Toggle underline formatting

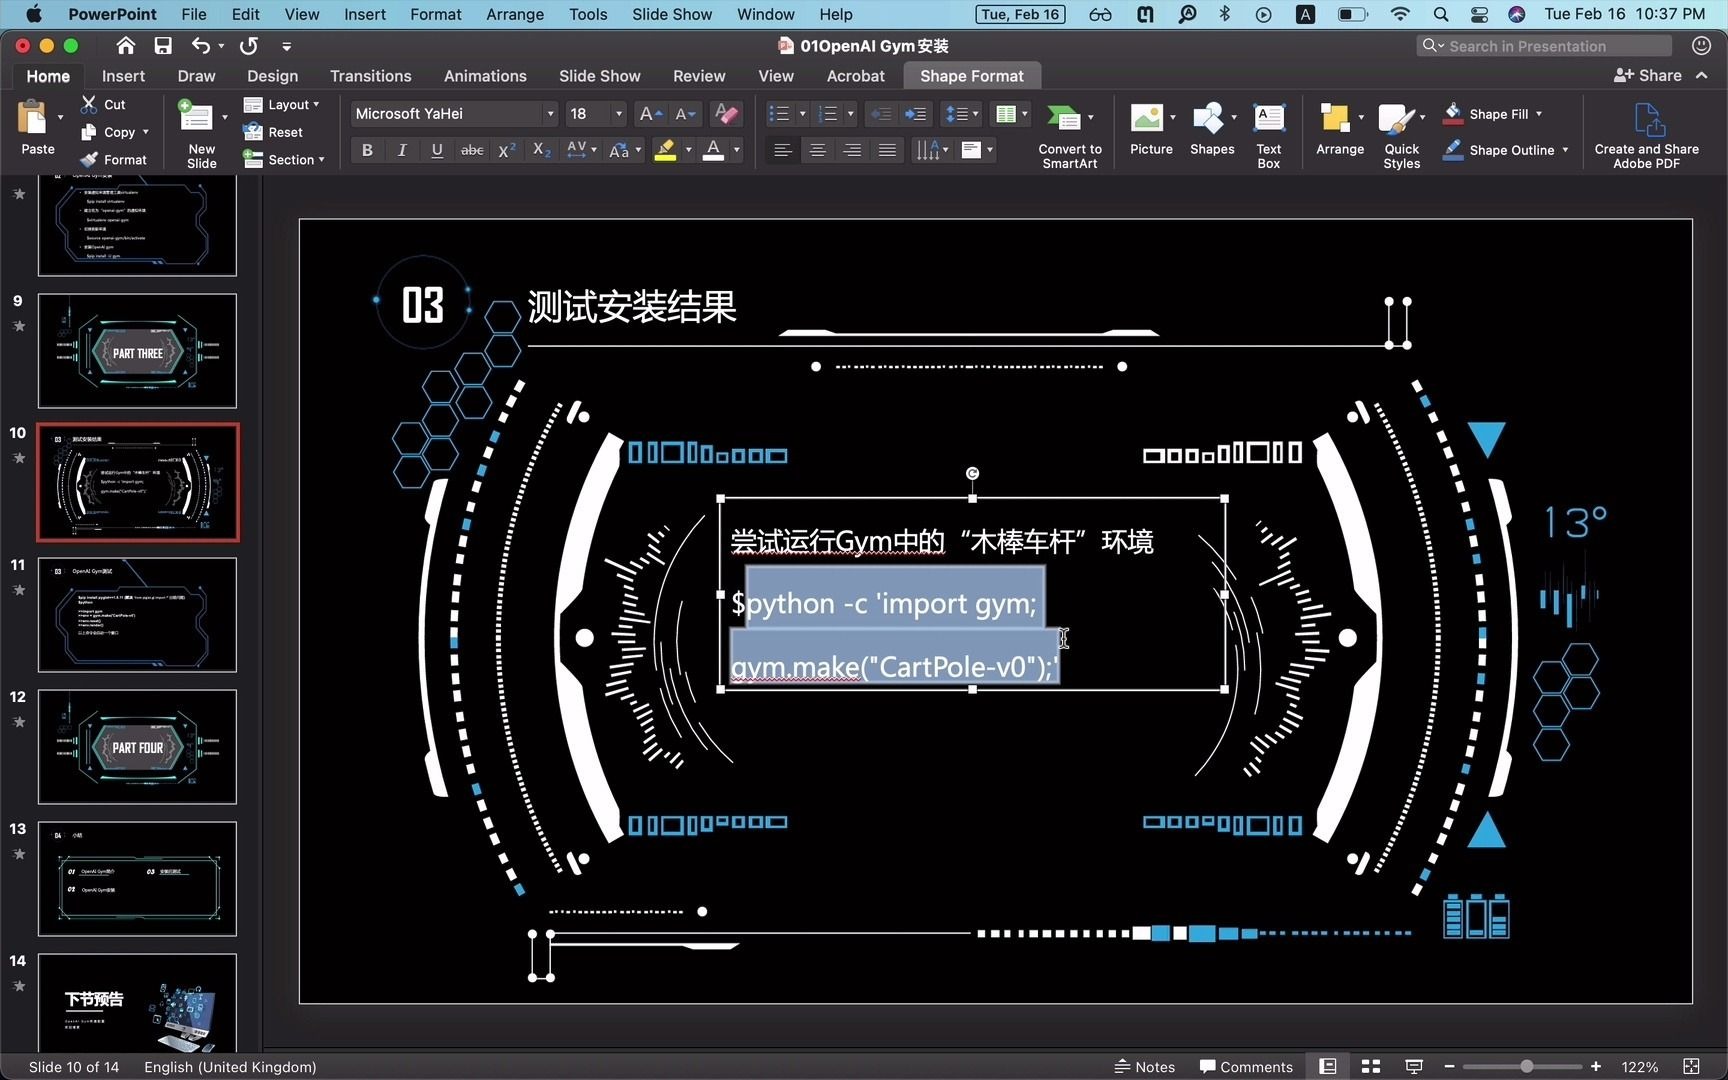pyautogui.click(x=437, y=150)
